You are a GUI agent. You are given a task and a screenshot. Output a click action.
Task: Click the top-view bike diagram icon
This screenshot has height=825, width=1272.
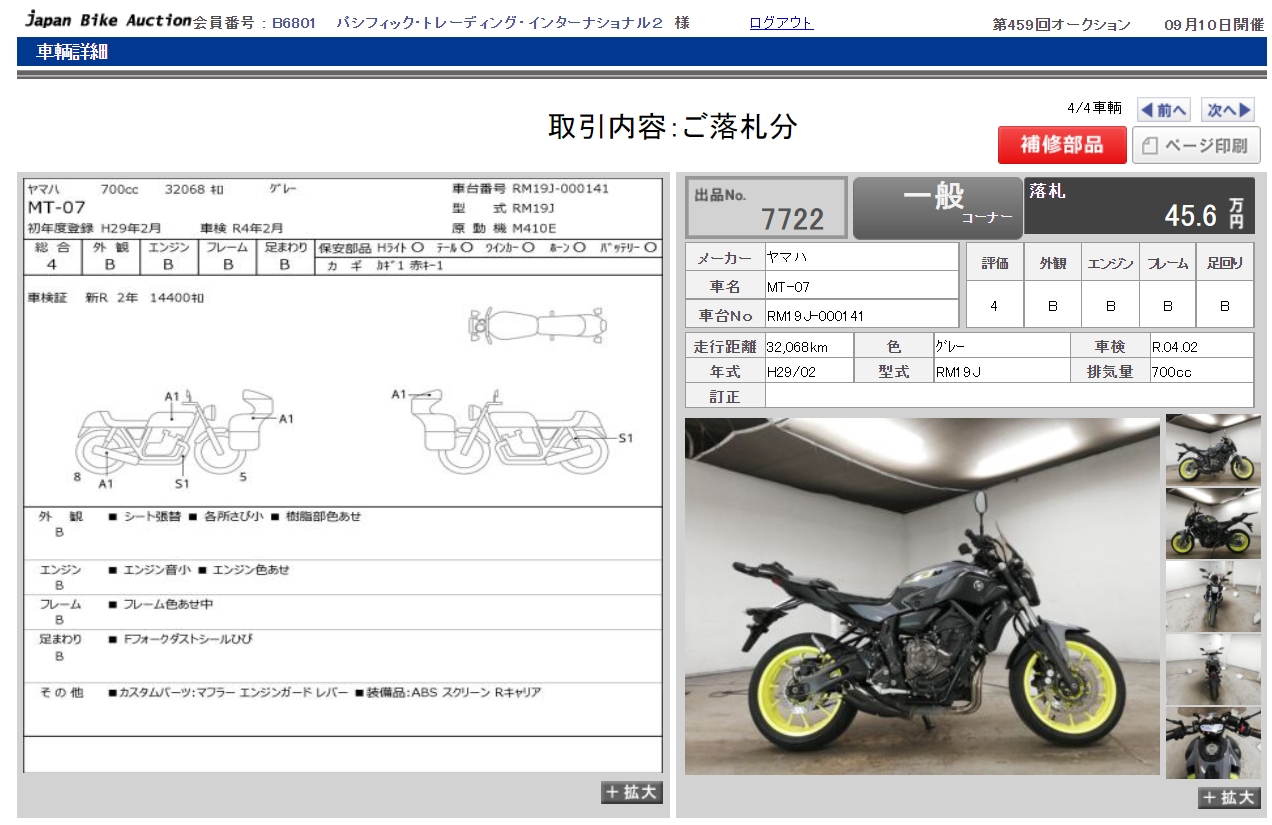click(537, 324)
